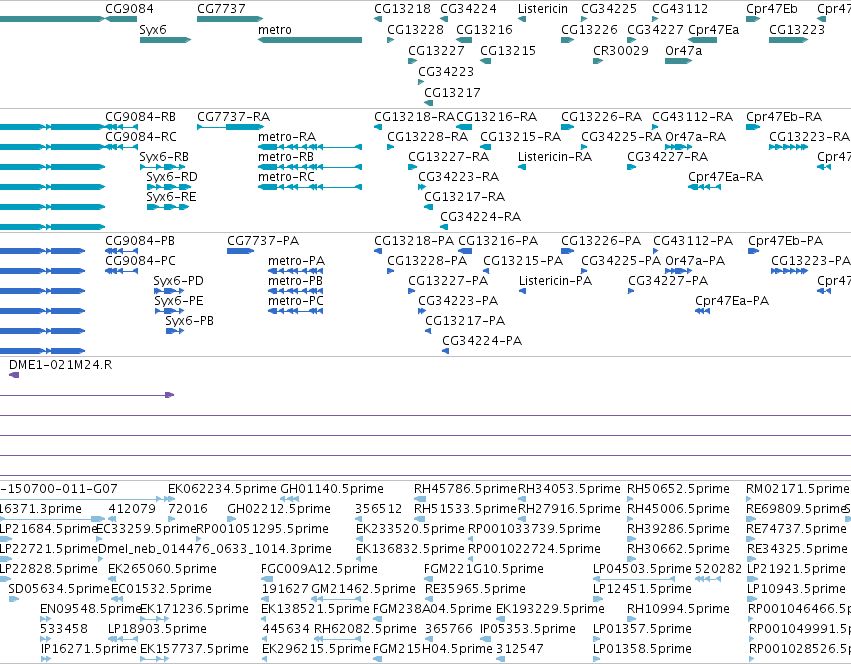Click the Syx6-PB protein label

tap(189, 321)
